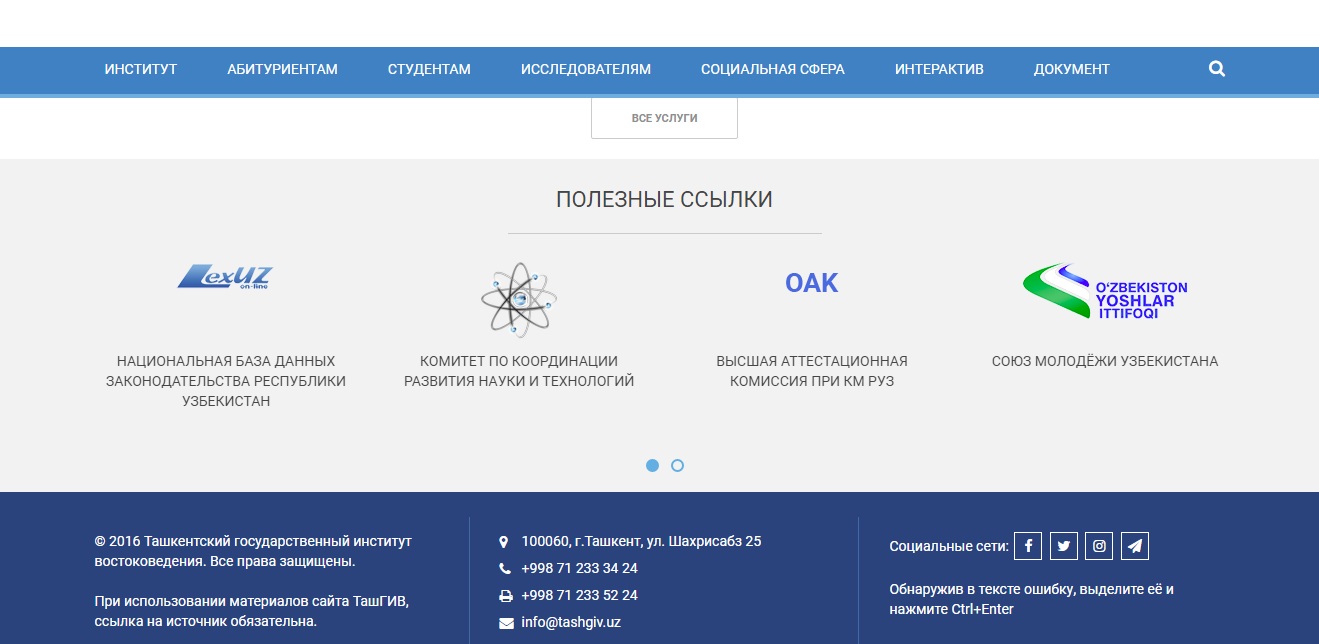Viewport: 1319px width, 644px height.
Task: Click the LexUZ on-line logo
Action: (x=225, y=277)
